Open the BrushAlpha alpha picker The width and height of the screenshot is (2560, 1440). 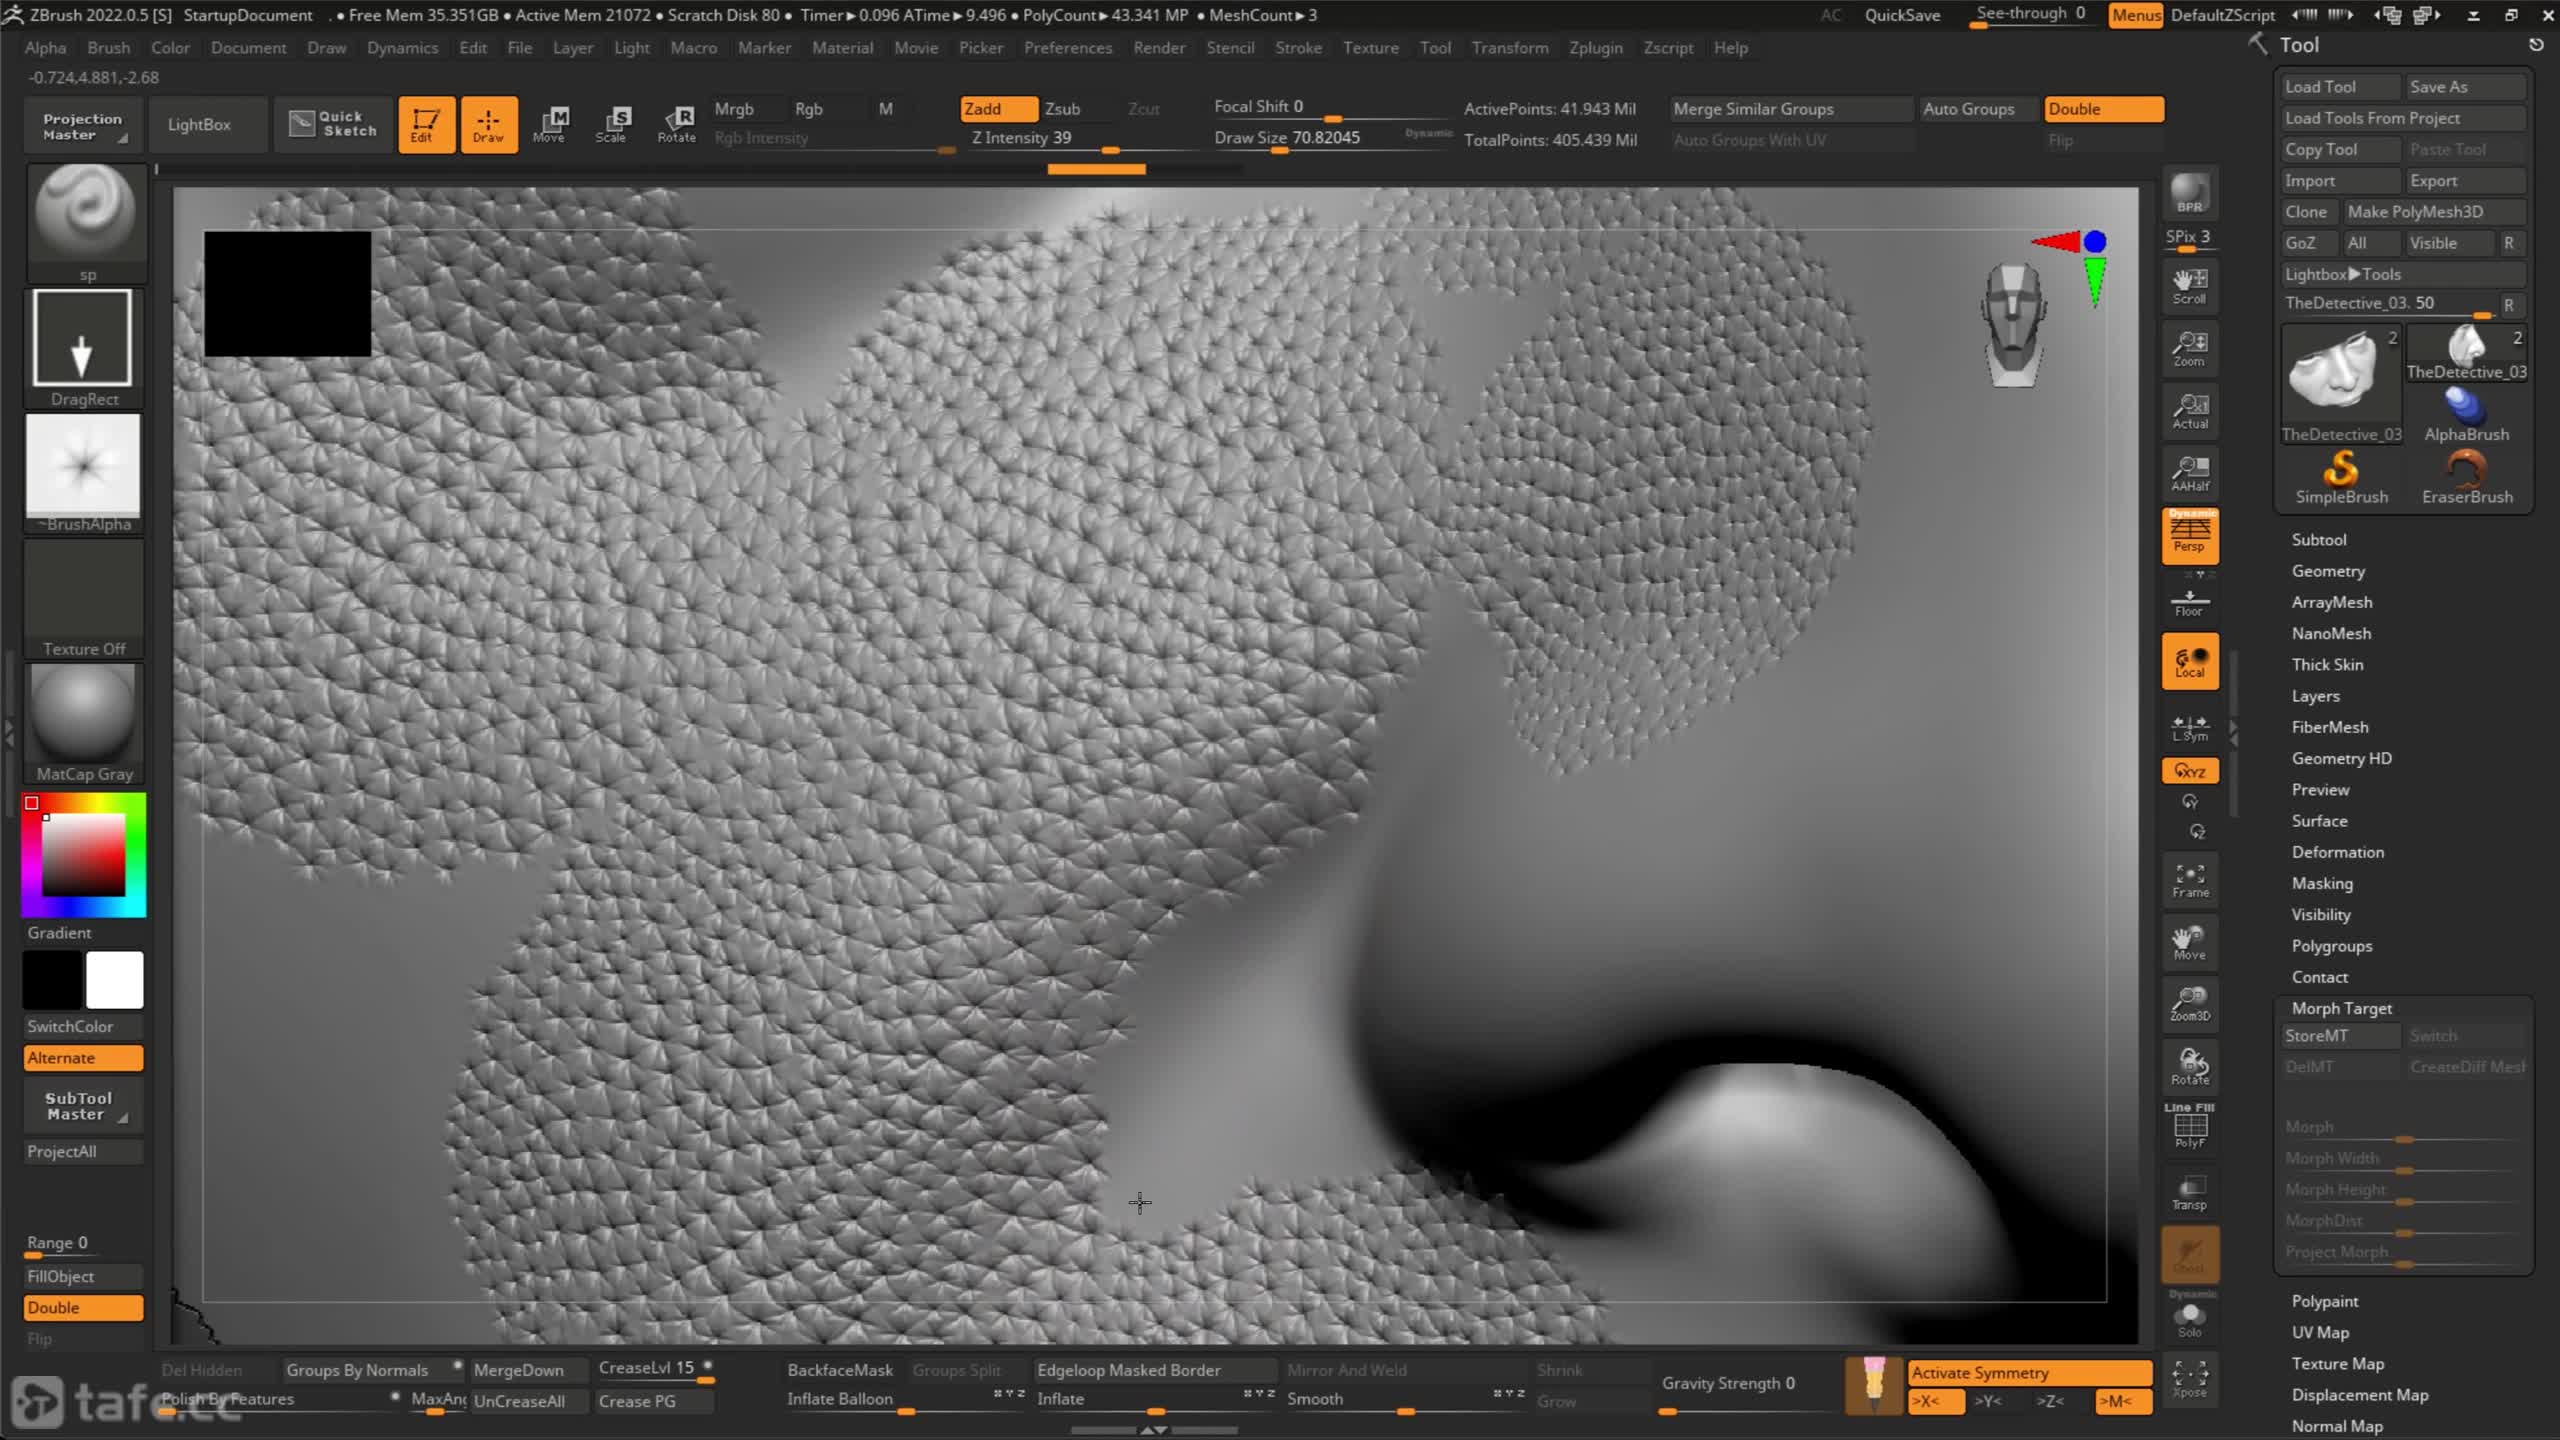pyautogui.click(x=83, y=473)
